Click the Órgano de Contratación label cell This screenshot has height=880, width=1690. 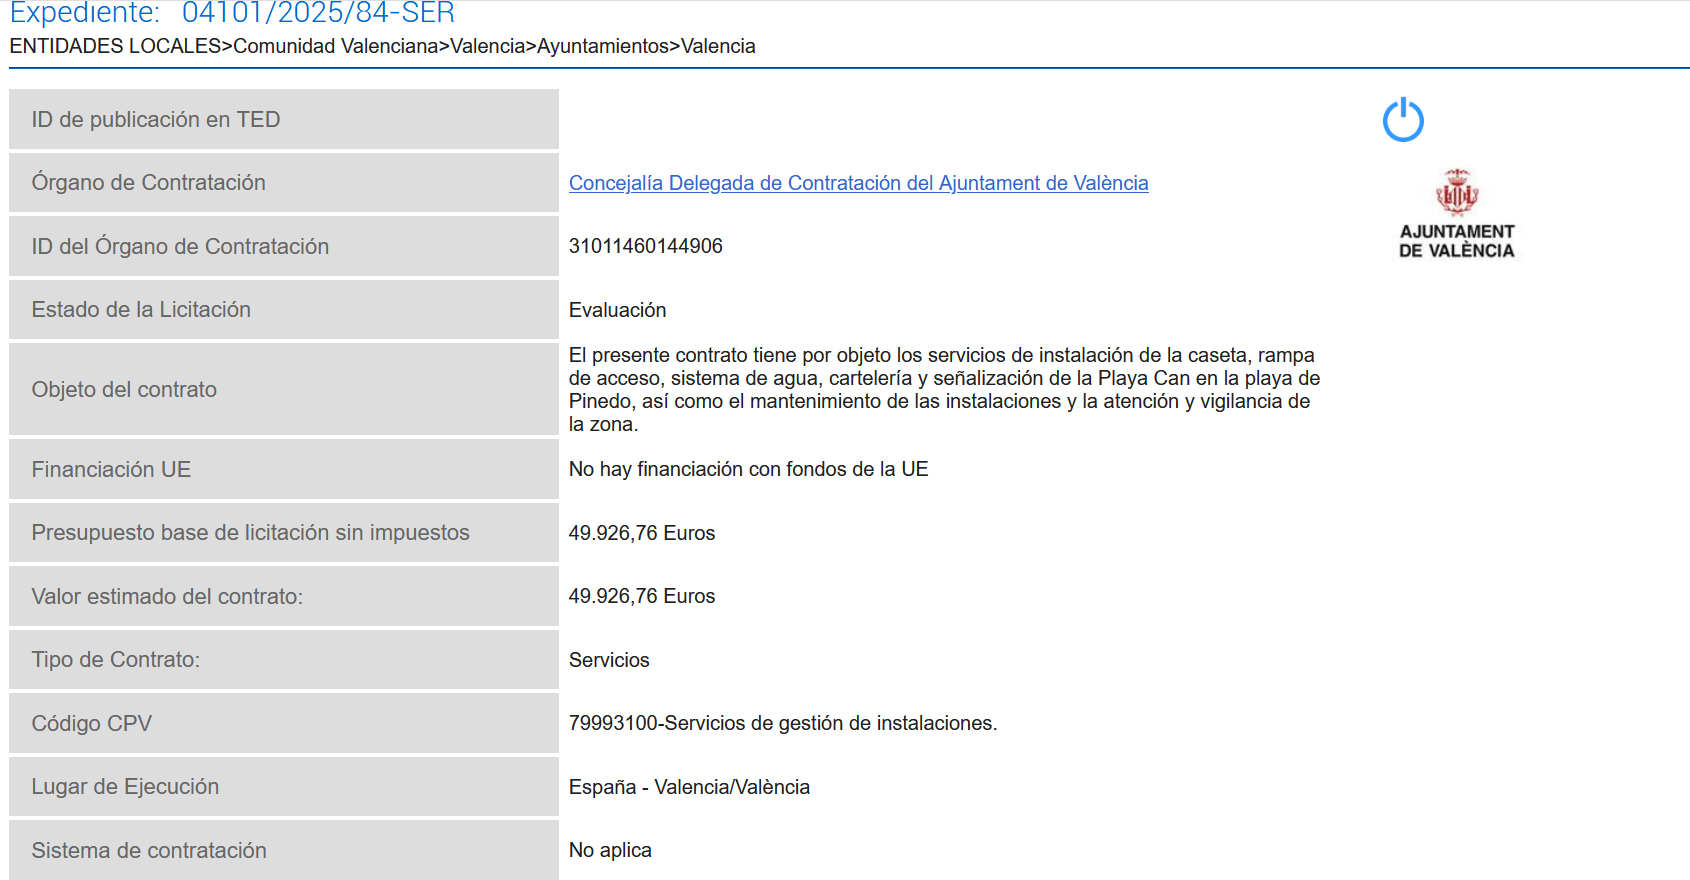284,182
